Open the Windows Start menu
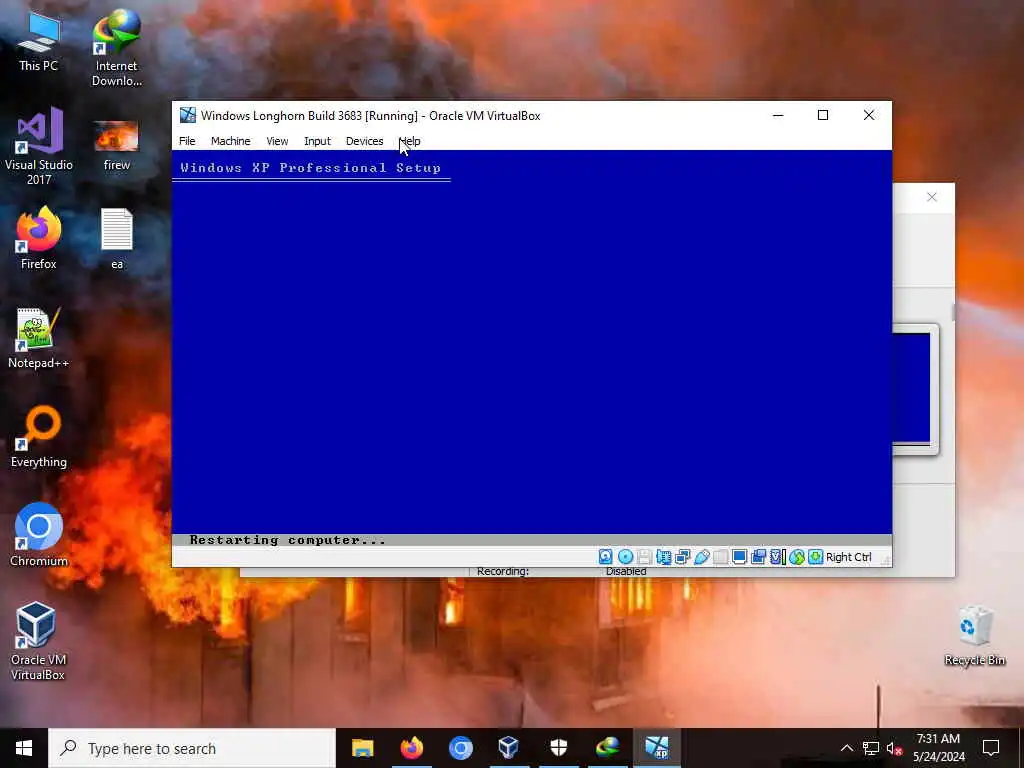This screenshot has height=768, width=1024. pyautogui.click(x=24, y=748)
